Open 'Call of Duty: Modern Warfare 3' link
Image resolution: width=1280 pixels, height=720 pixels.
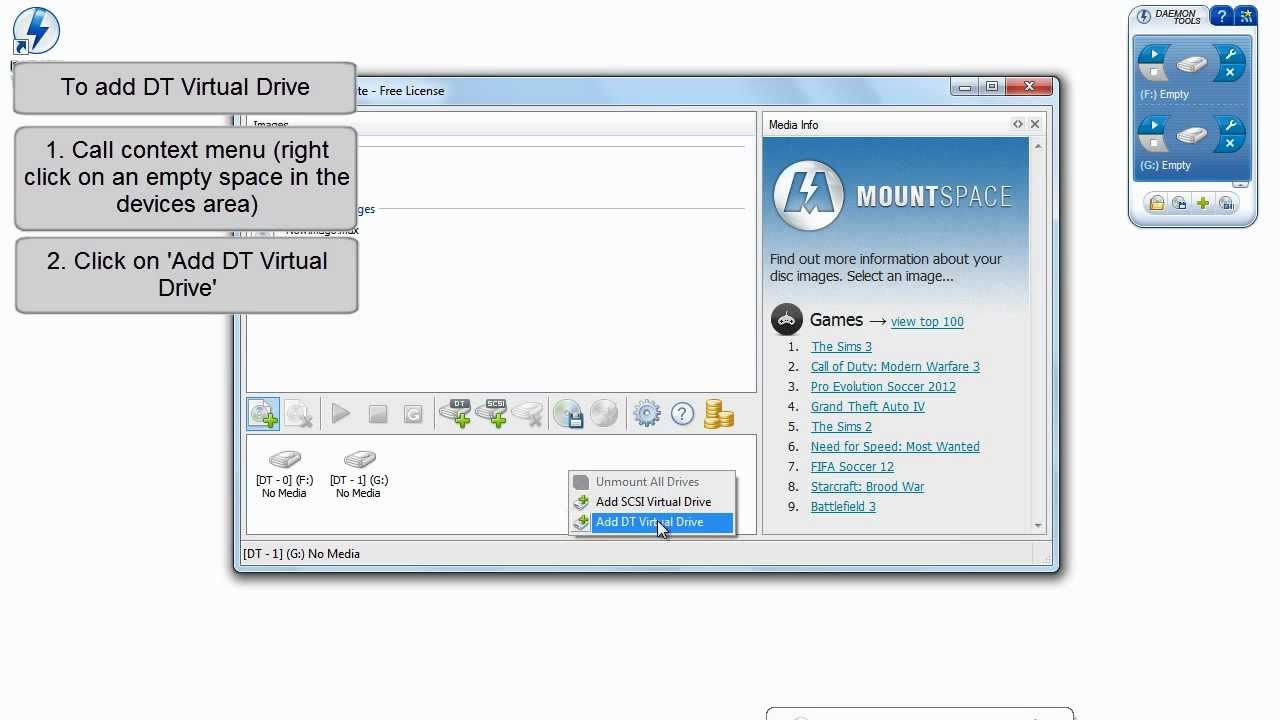tap(895, 367)
